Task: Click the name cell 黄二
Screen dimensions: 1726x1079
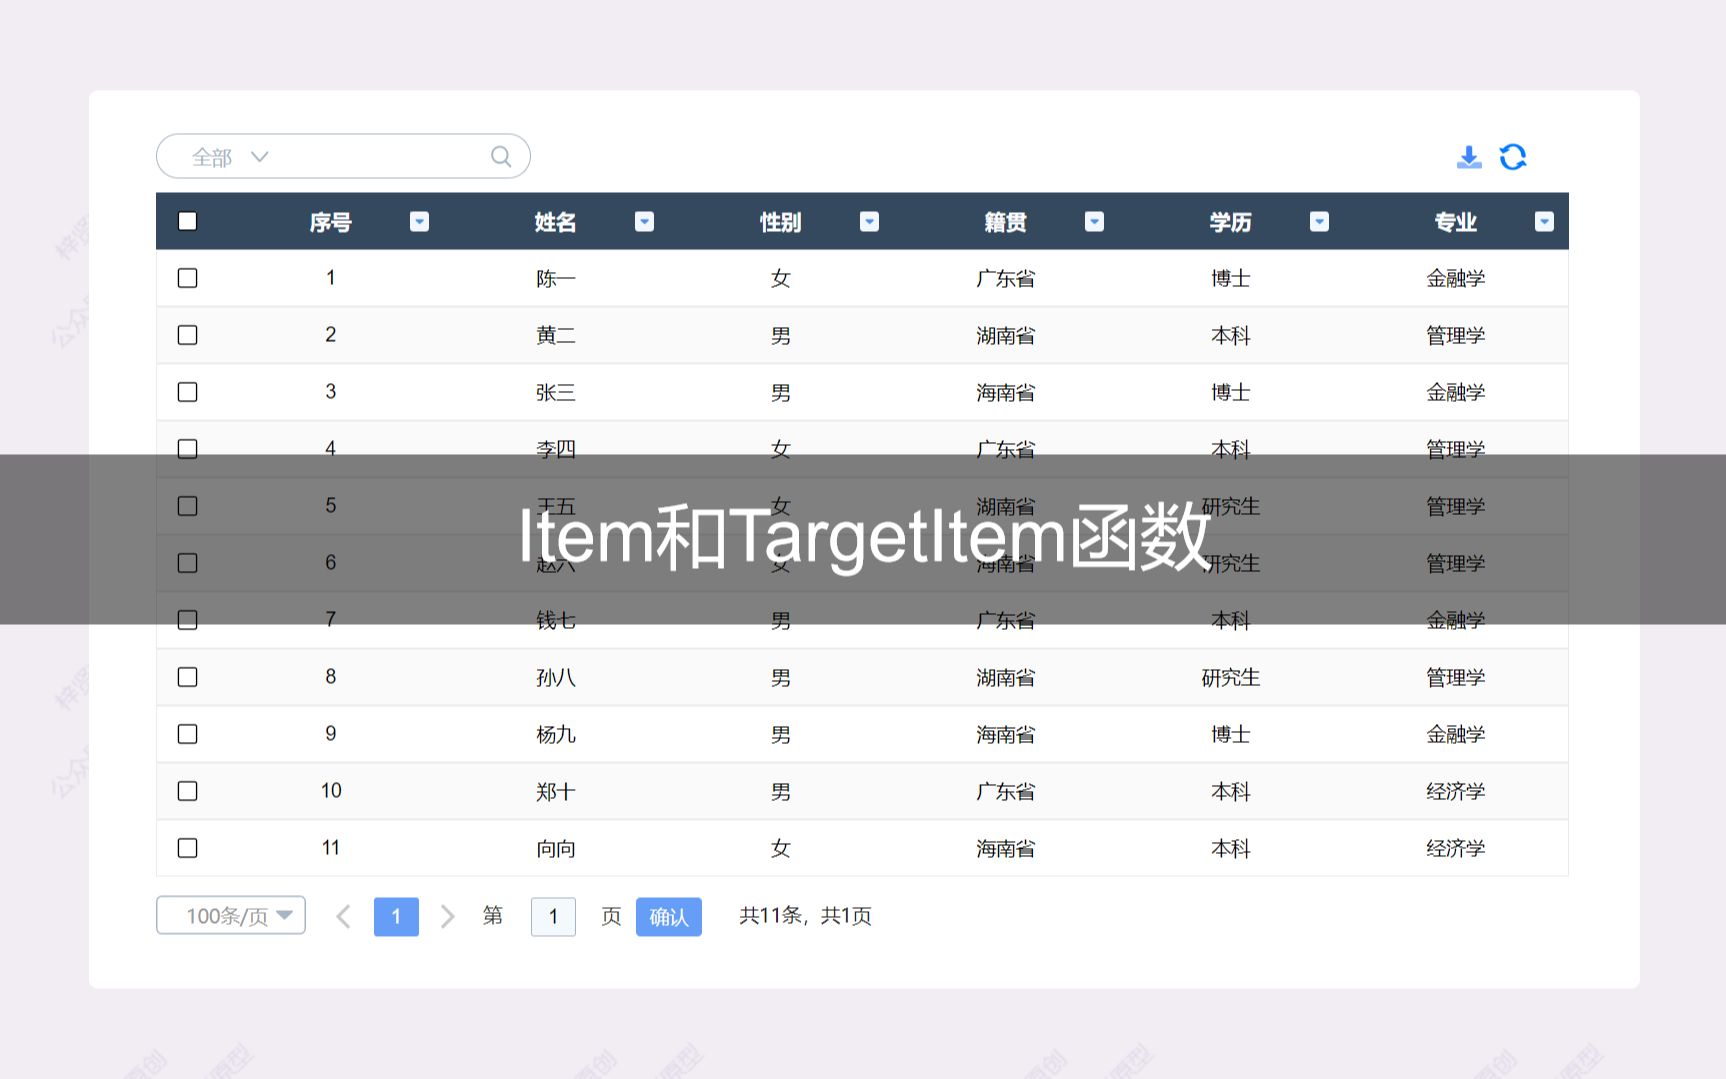Action: click(x=555, y=336)
